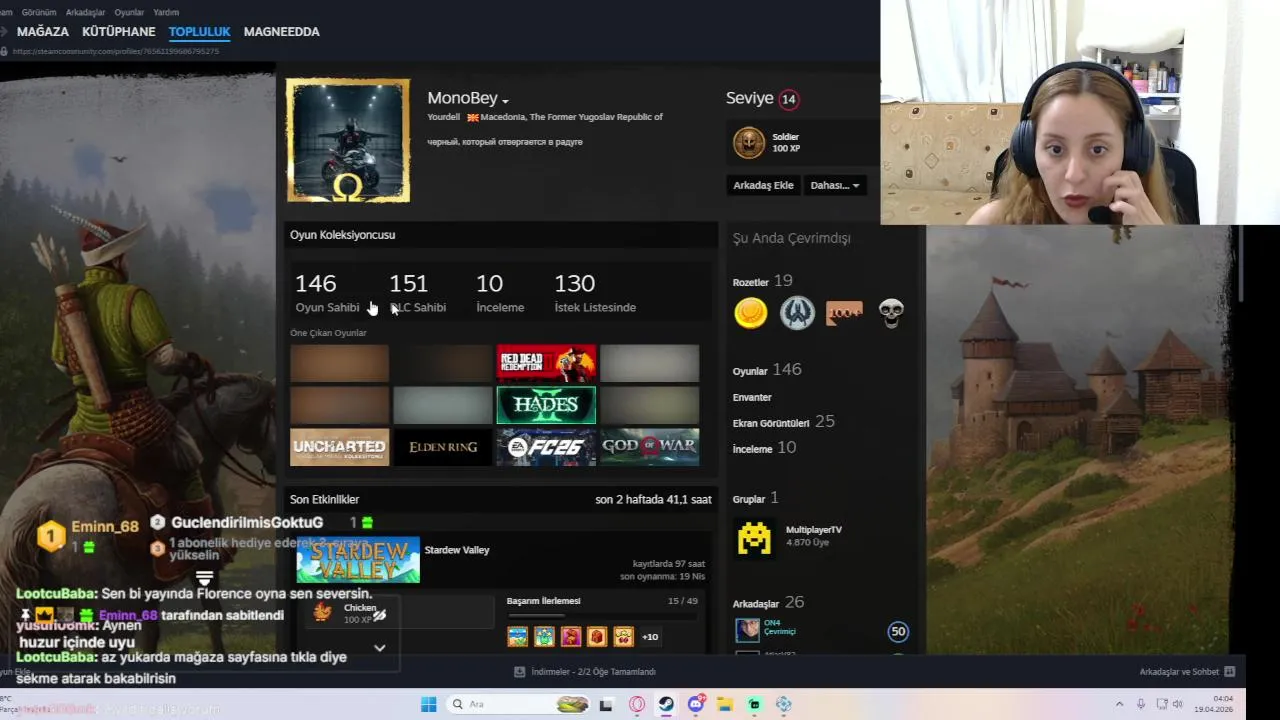This screenshot has height=720, width=1280.
Task: Click the Windows taskbar Ara search box
Action: coord(517,704)
